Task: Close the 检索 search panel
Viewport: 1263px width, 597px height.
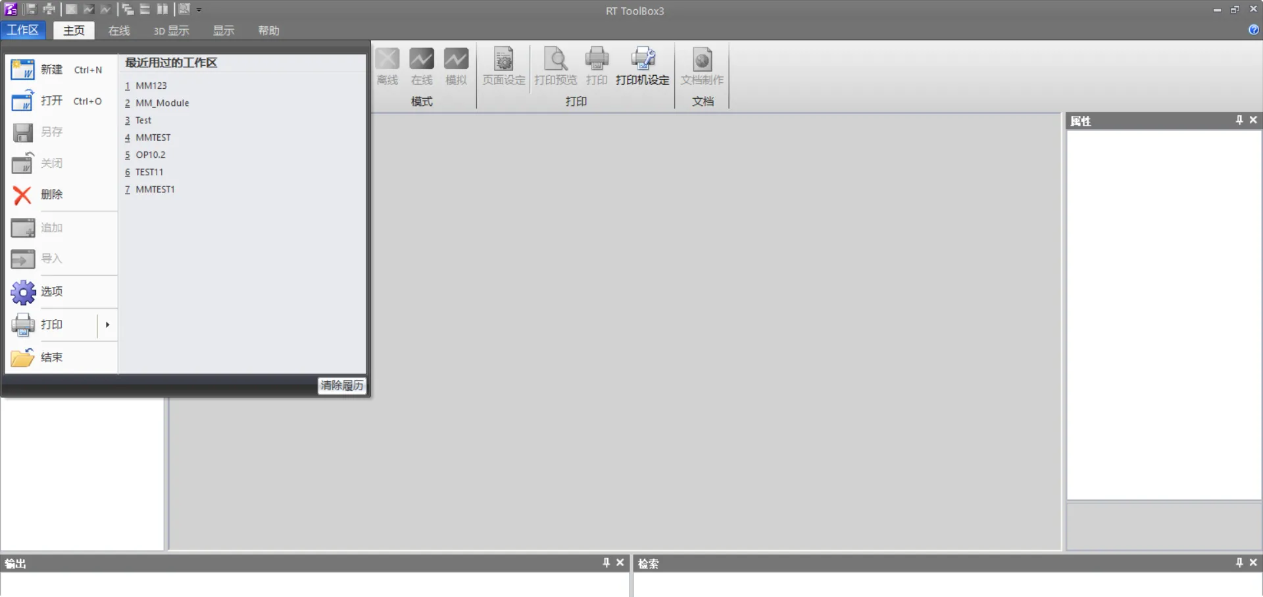Action: (1254, 563)
